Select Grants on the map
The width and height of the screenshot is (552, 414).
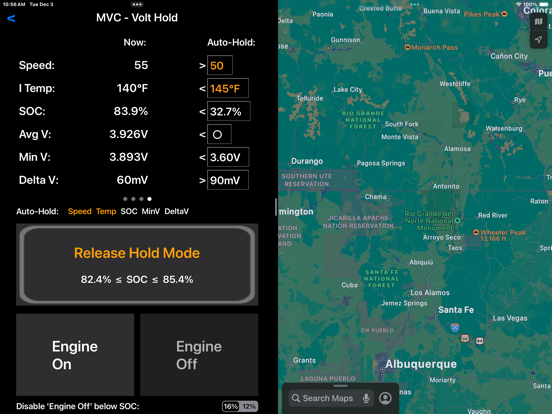305,360
